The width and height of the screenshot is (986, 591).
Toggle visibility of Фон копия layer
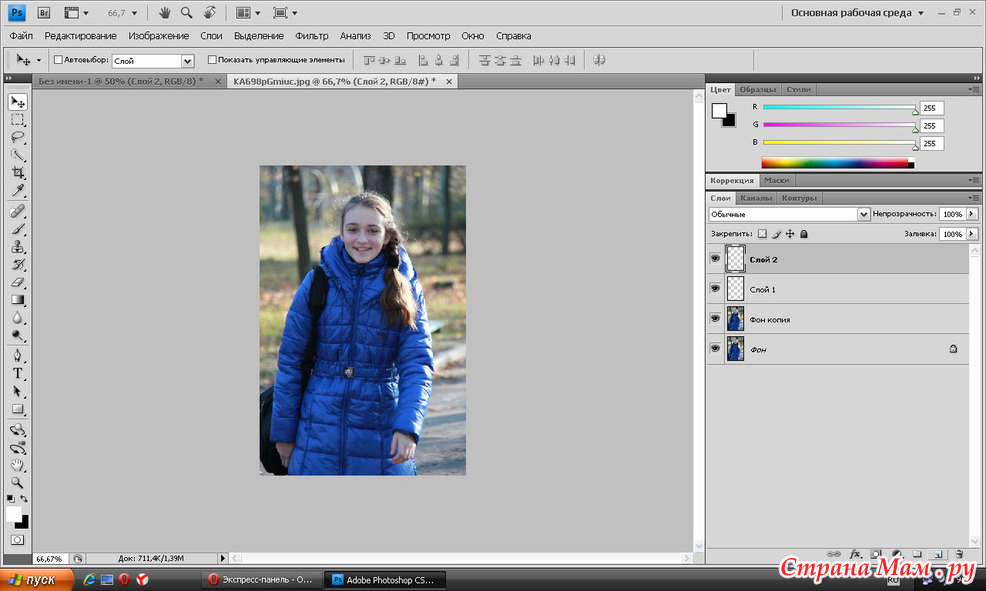pyautogui.click(x=715, y=319)
